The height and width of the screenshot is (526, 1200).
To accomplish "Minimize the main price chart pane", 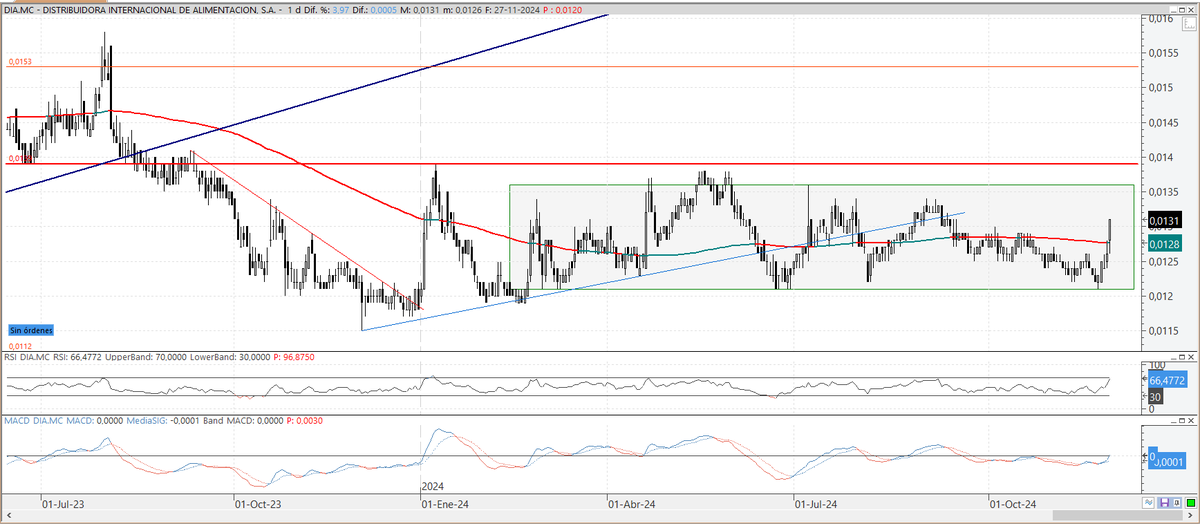I will (x=1173, y=10).
